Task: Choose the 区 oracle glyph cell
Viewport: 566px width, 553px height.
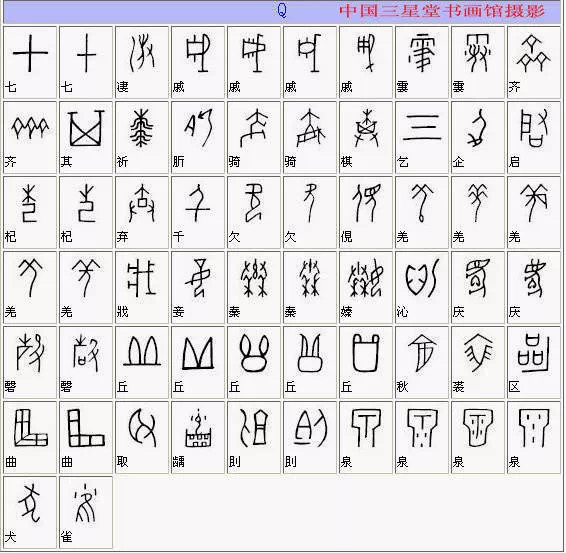Action: 534,363
